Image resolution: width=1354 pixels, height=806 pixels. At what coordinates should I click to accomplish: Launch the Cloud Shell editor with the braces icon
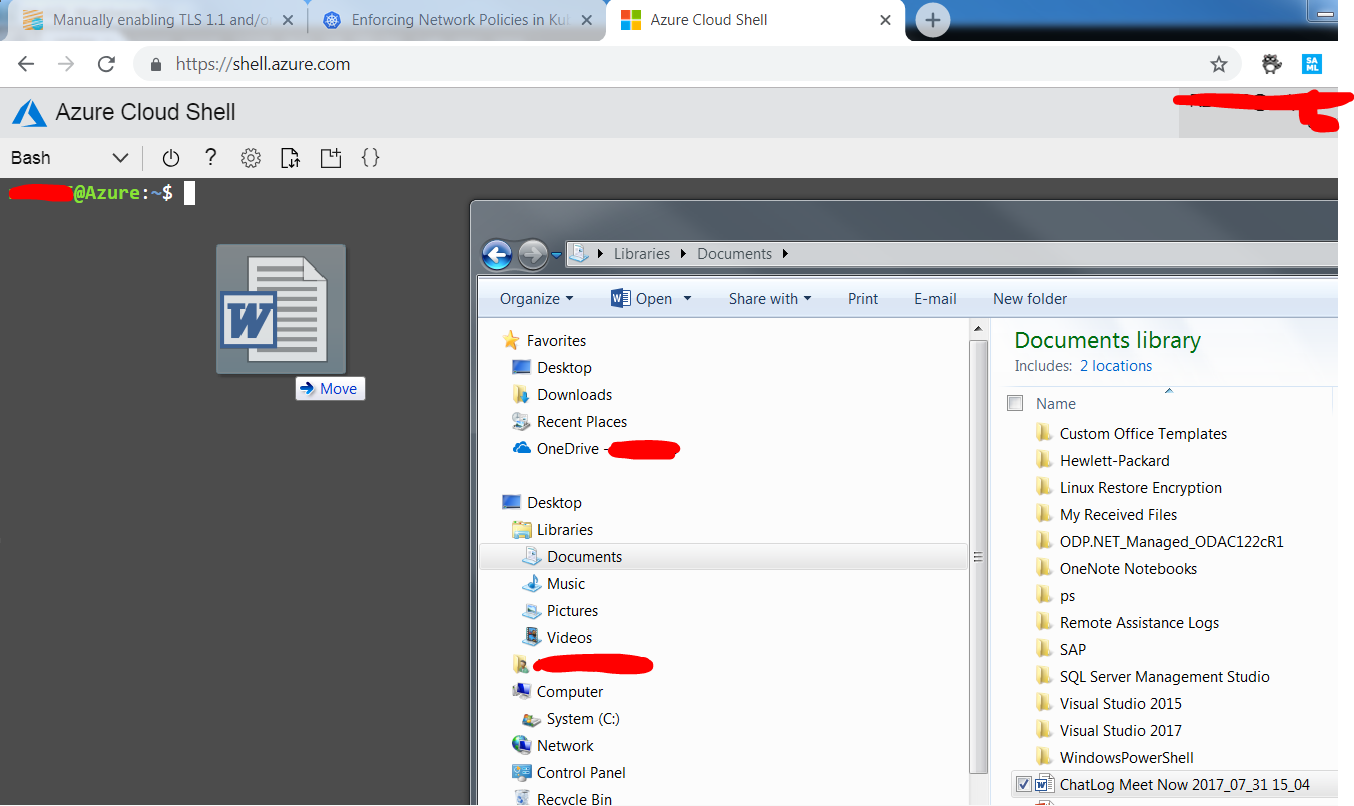click(370, 157)
